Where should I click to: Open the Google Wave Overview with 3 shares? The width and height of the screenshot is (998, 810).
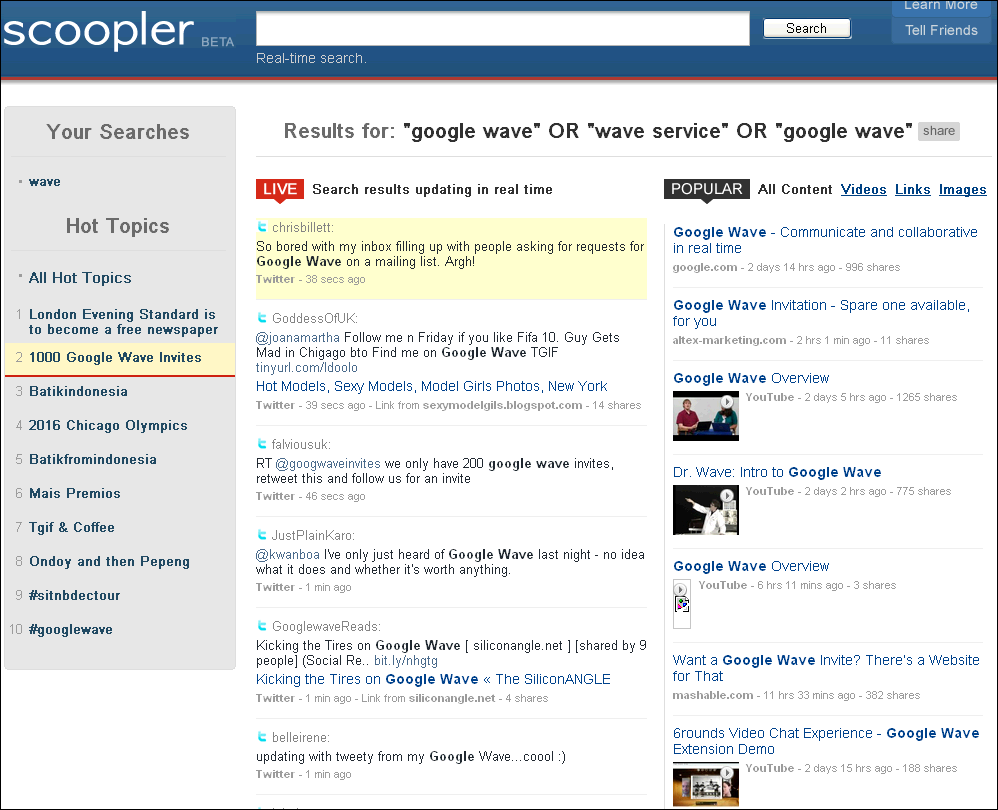point(751,566)
